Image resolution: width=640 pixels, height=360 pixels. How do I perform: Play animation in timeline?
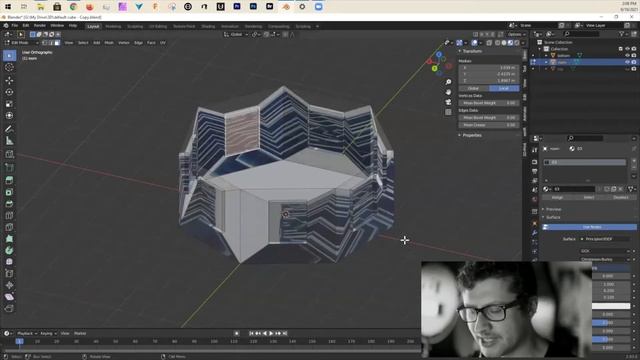tap(271, 333)
